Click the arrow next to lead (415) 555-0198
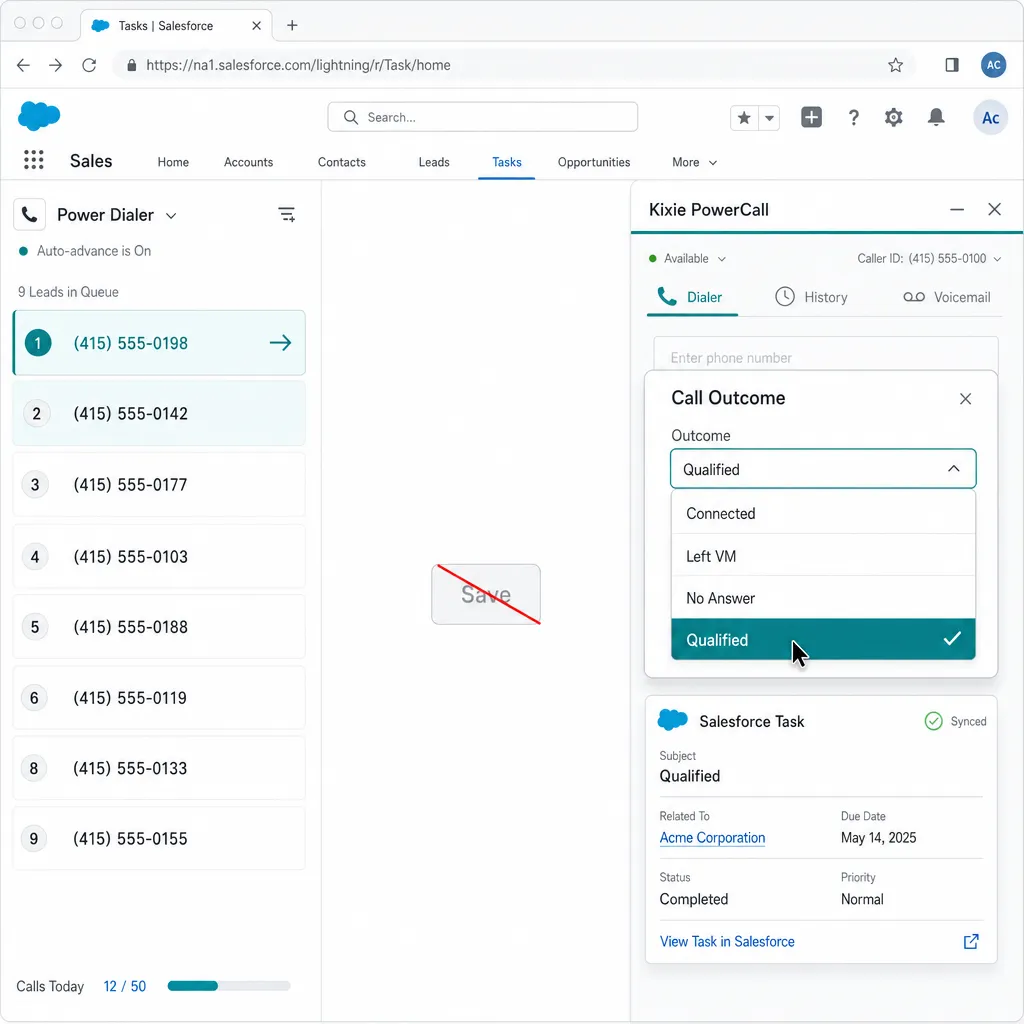 click(x=279, y=342)
